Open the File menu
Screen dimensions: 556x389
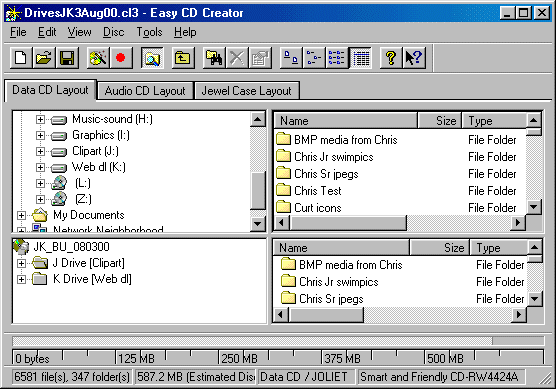click(x=18, y=32)
